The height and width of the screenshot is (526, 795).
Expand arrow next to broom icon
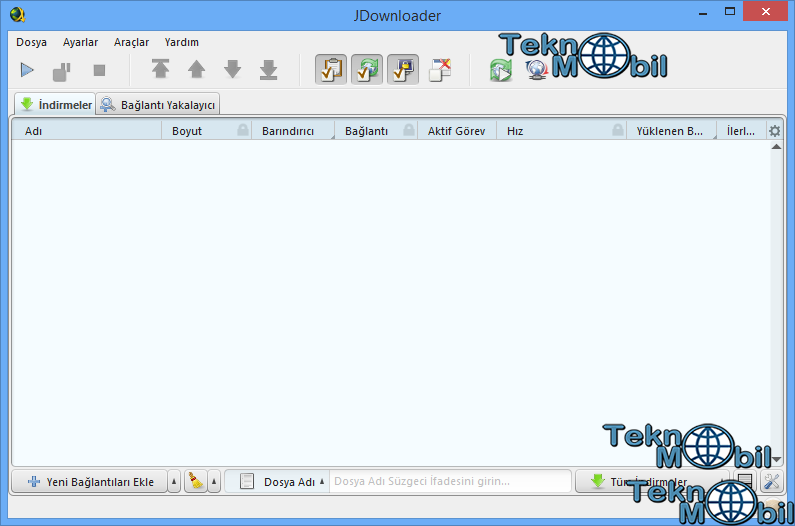click(214, 481)
